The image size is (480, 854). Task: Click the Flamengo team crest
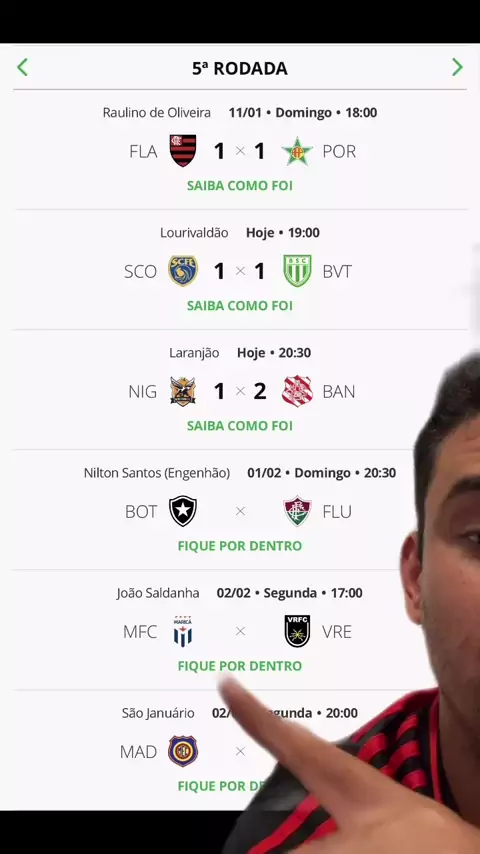tap(183, 151)
